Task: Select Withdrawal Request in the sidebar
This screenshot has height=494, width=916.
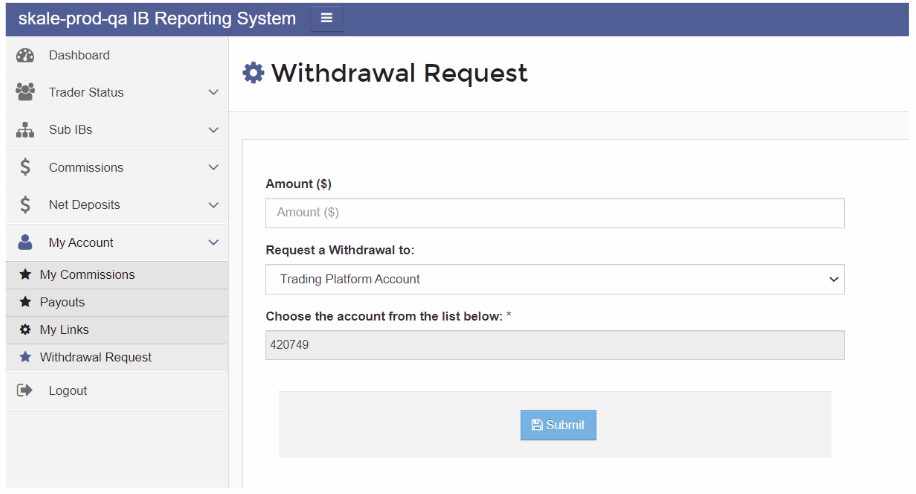Action: click(95, 357)
